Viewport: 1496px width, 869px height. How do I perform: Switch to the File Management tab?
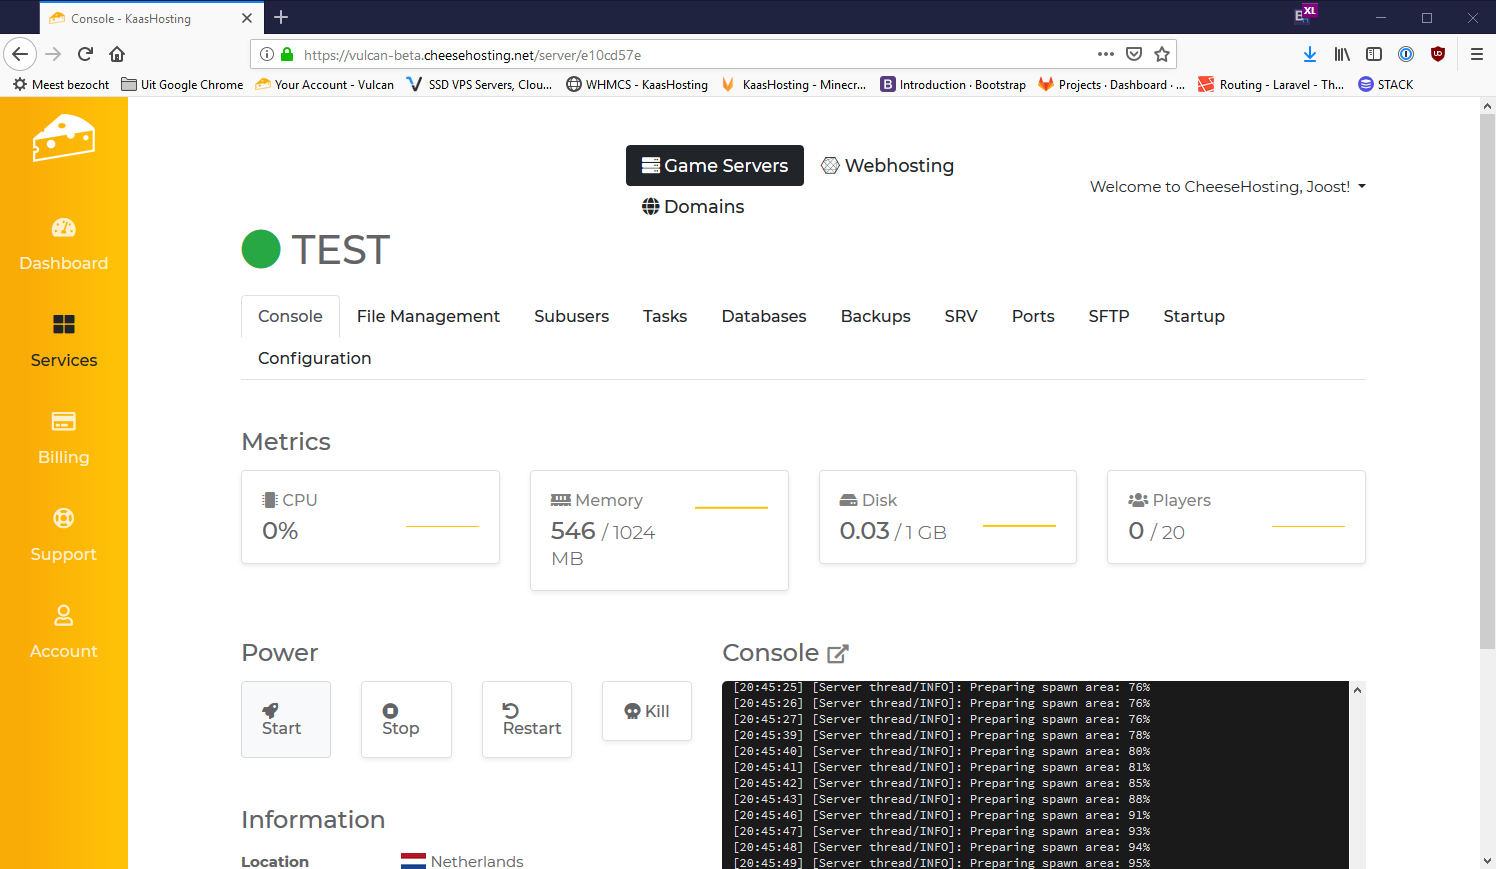pos(428,316)
